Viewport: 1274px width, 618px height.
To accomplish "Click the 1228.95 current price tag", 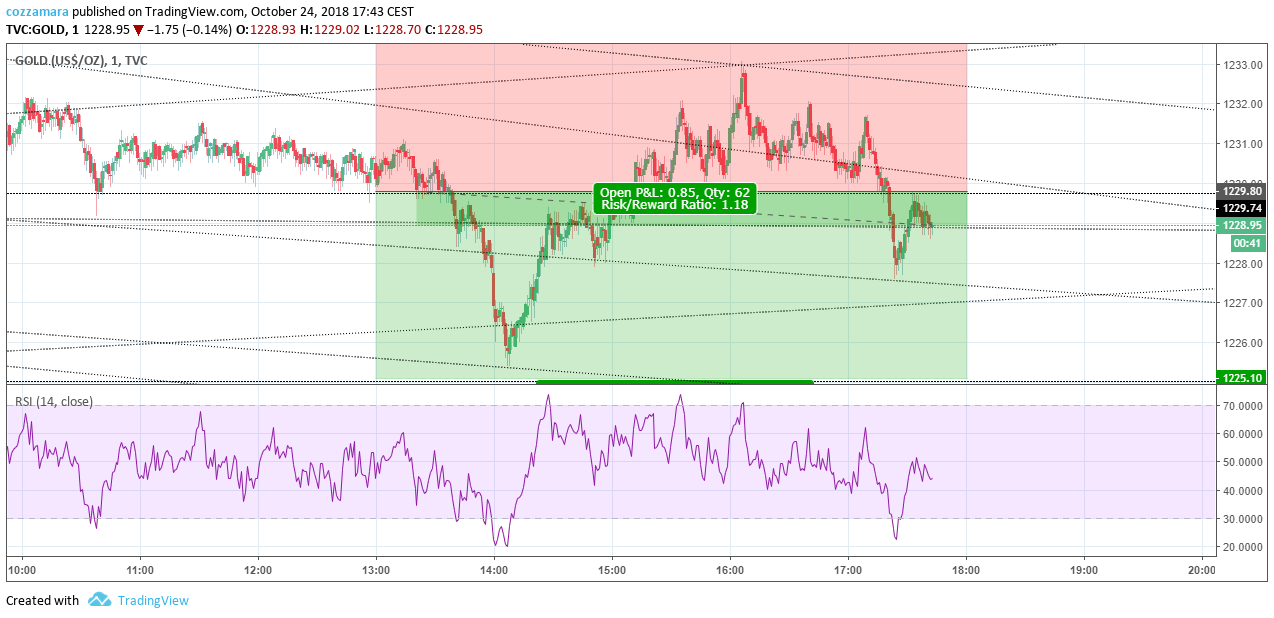I will pyautogui.click(x=1242, y=226).
